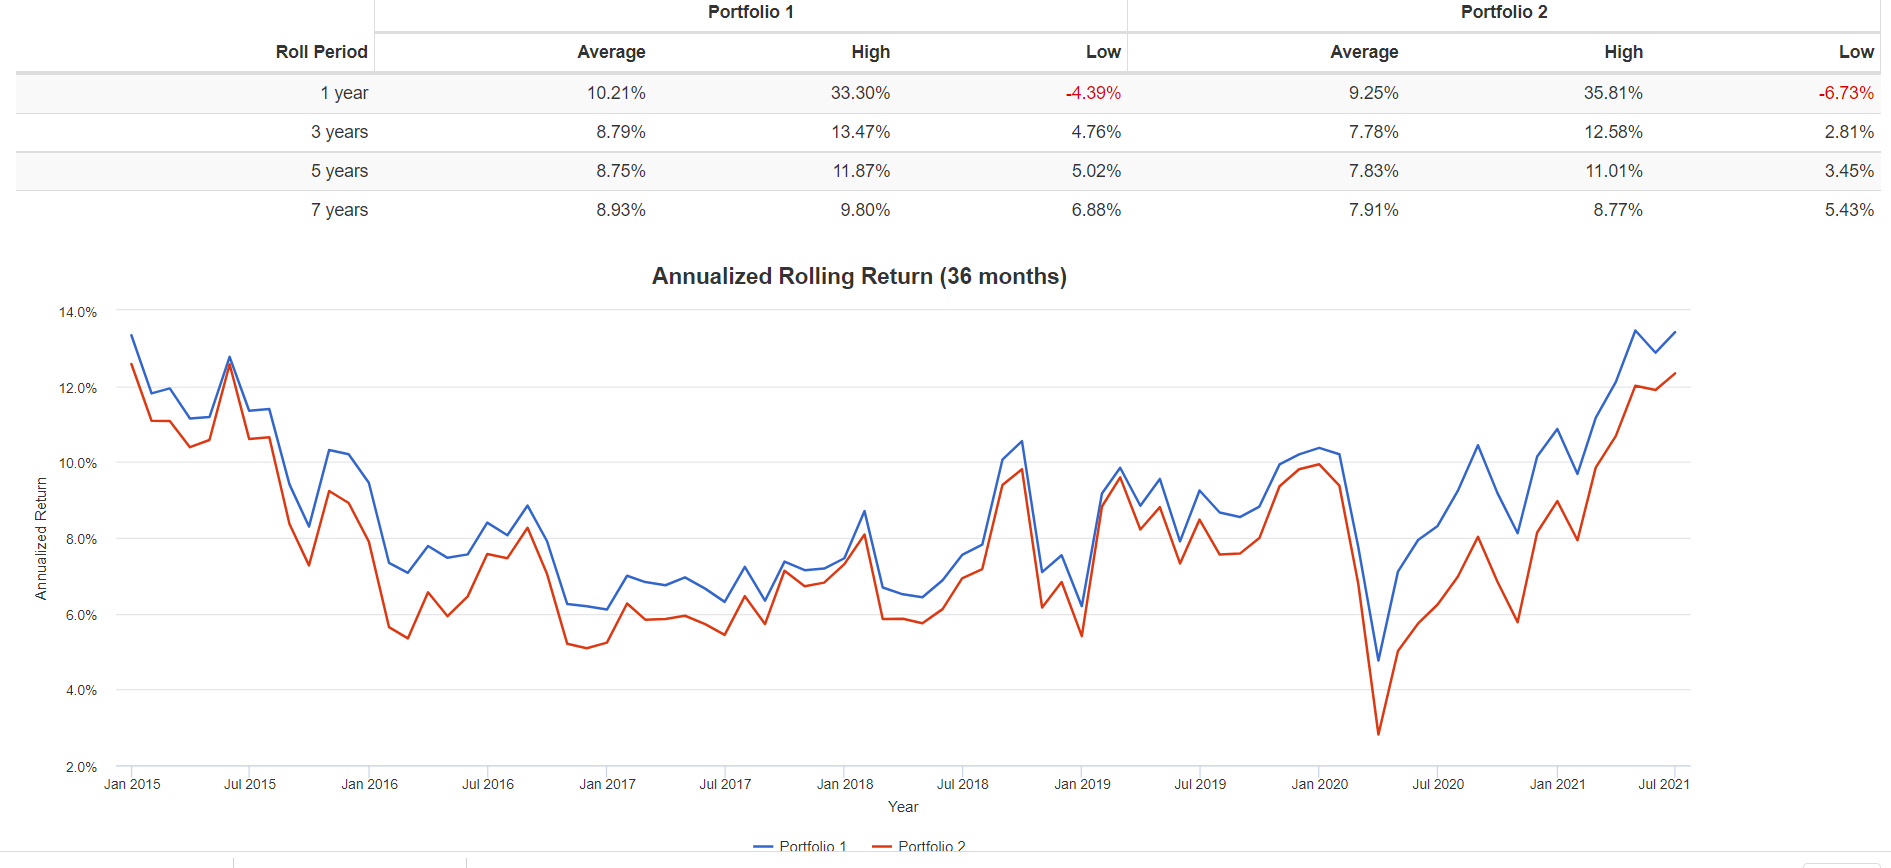
Task: Click the Roll Period column header
Action: point(321,52)
